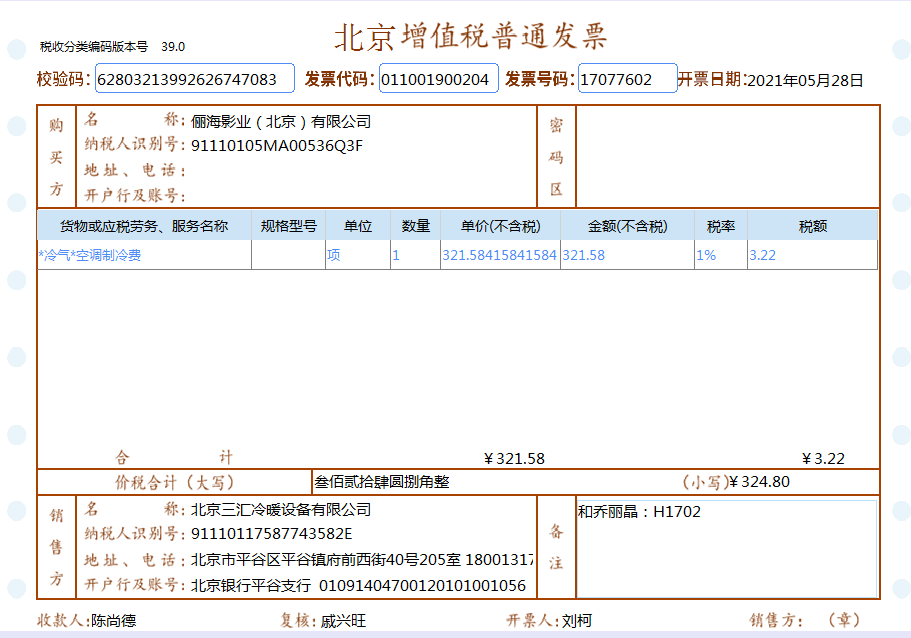Viewport: 911px width, 638px height.
Task: Click the 校验码 input field
Action: [x=195, y=78]
